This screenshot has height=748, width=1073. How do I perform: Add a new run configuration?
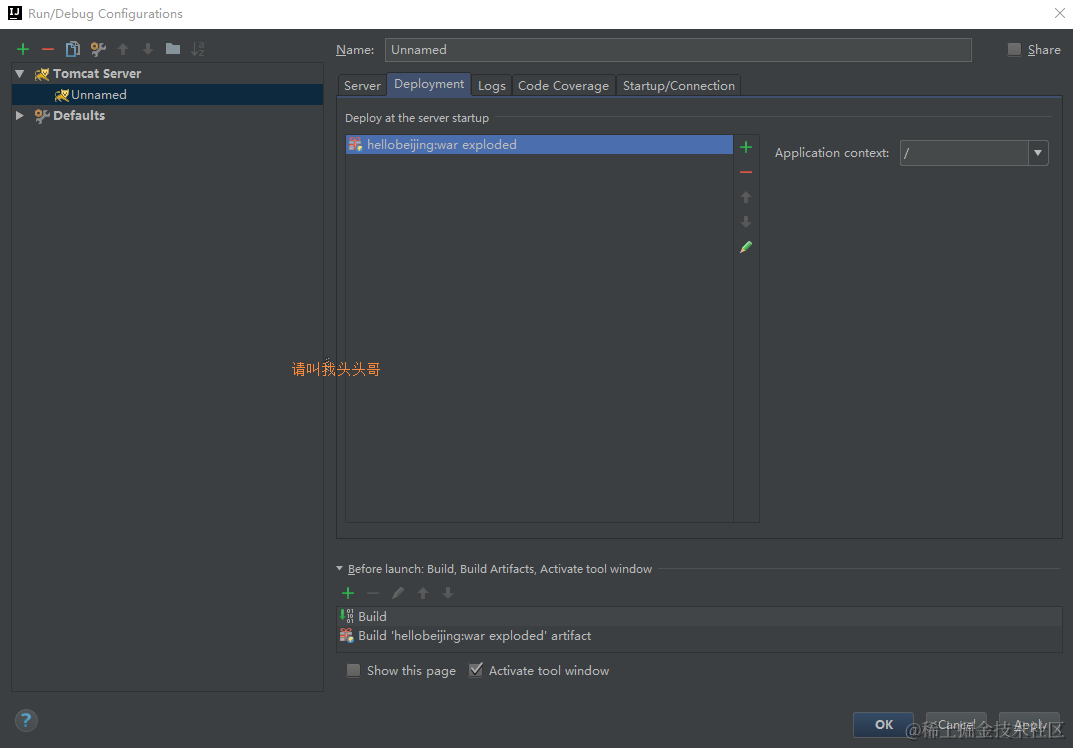[22, 48]
